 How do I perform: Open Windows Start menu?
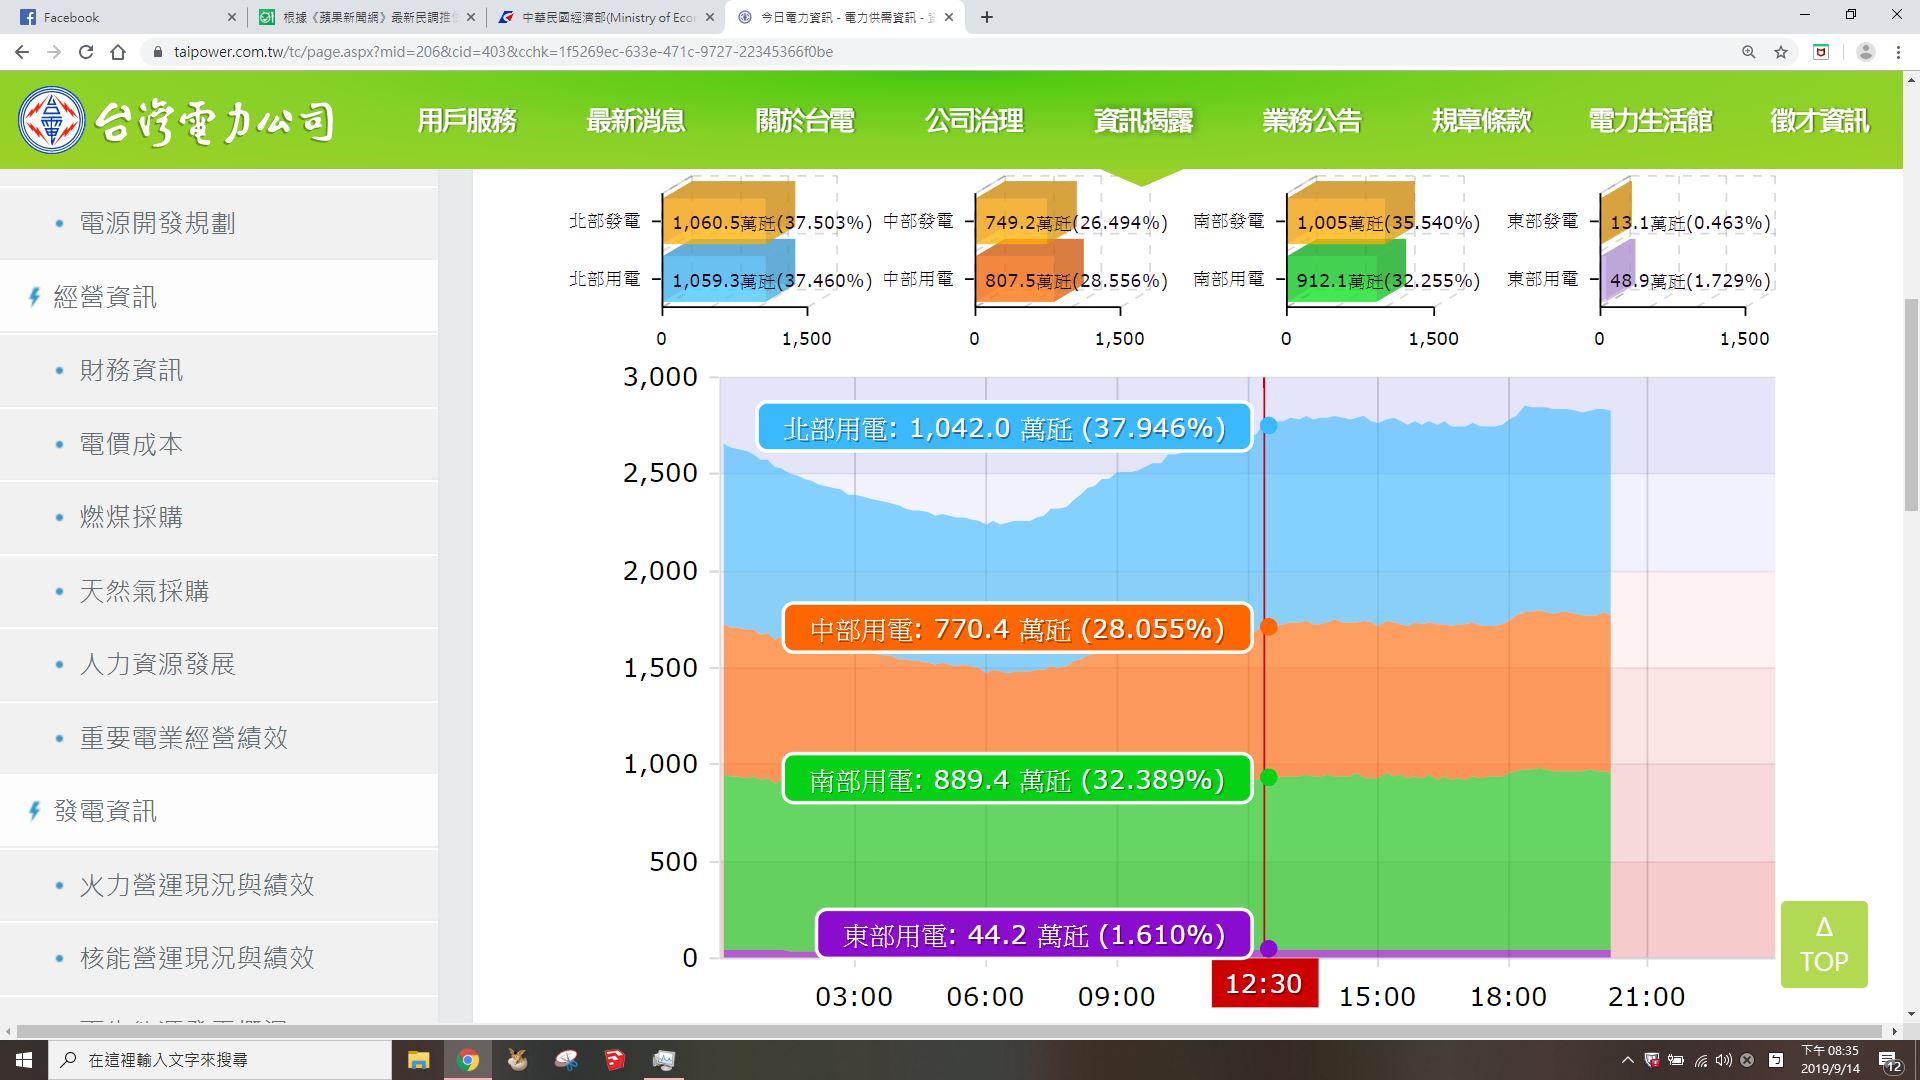pyautogui.click(x=24, y=1060)
